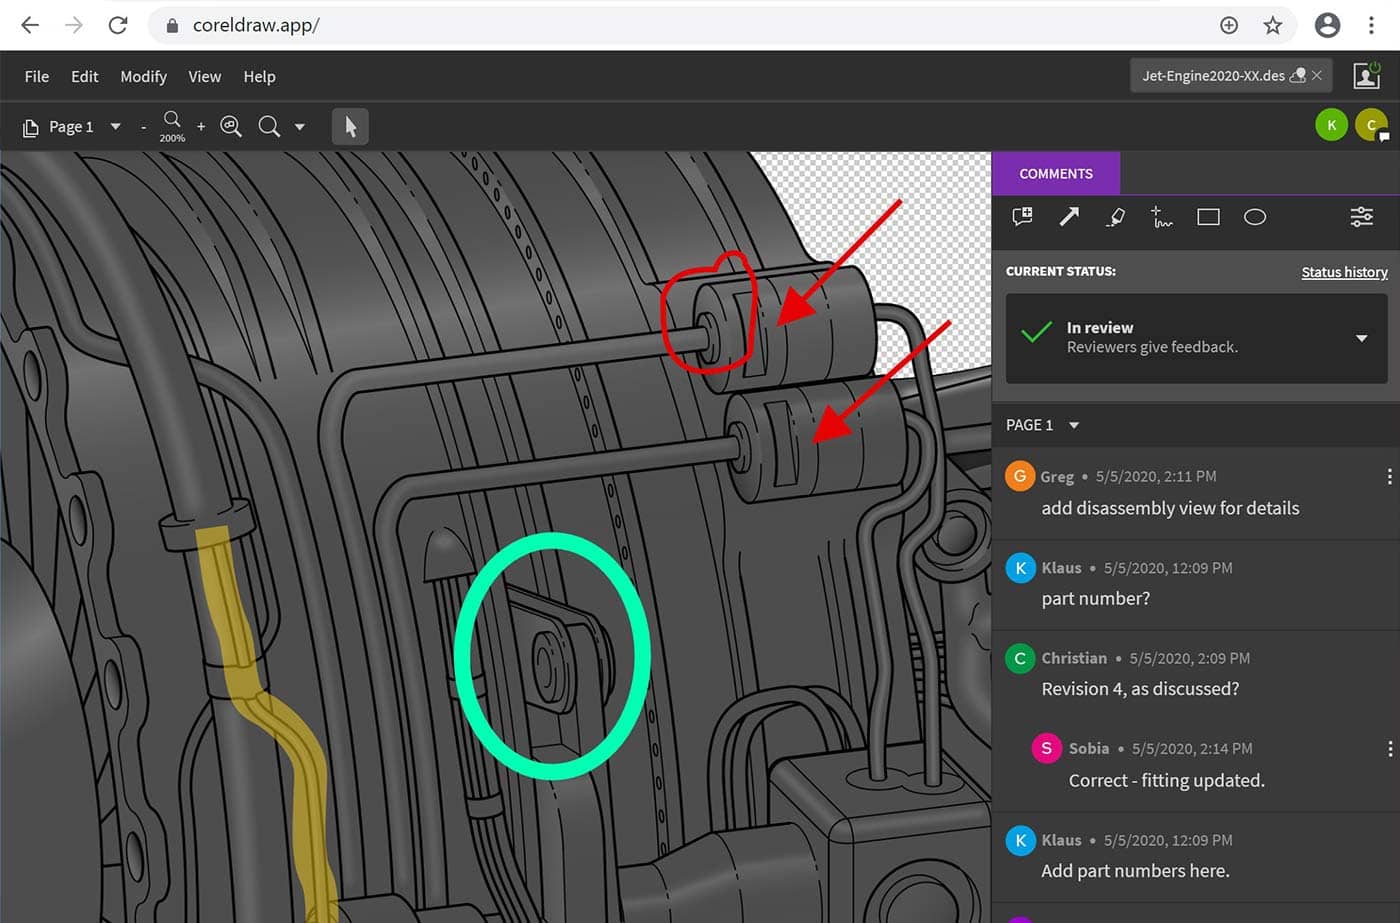Screen dimensions: 1400x923
Task: Open the zoom options dropdown arrow
Action: 300,127
